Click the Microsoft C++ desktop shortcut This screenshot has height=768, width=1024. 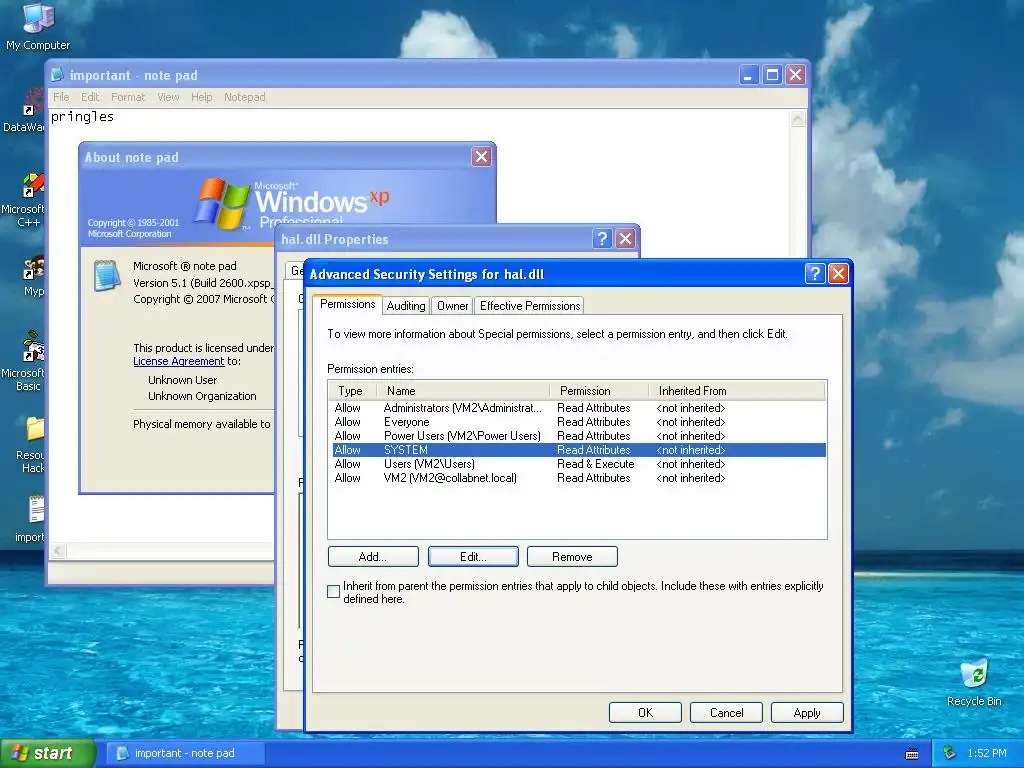(x=26, y=200)
